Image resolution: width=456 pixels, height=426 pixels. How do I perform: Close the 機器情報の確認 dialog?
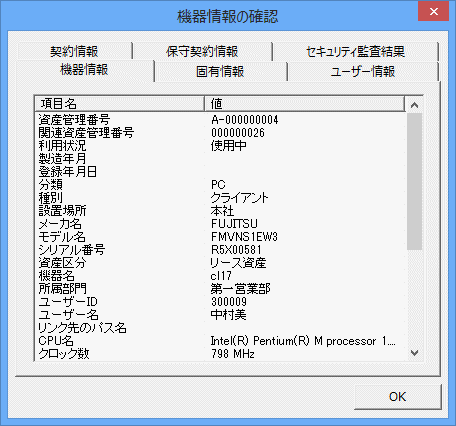[434, 12]
